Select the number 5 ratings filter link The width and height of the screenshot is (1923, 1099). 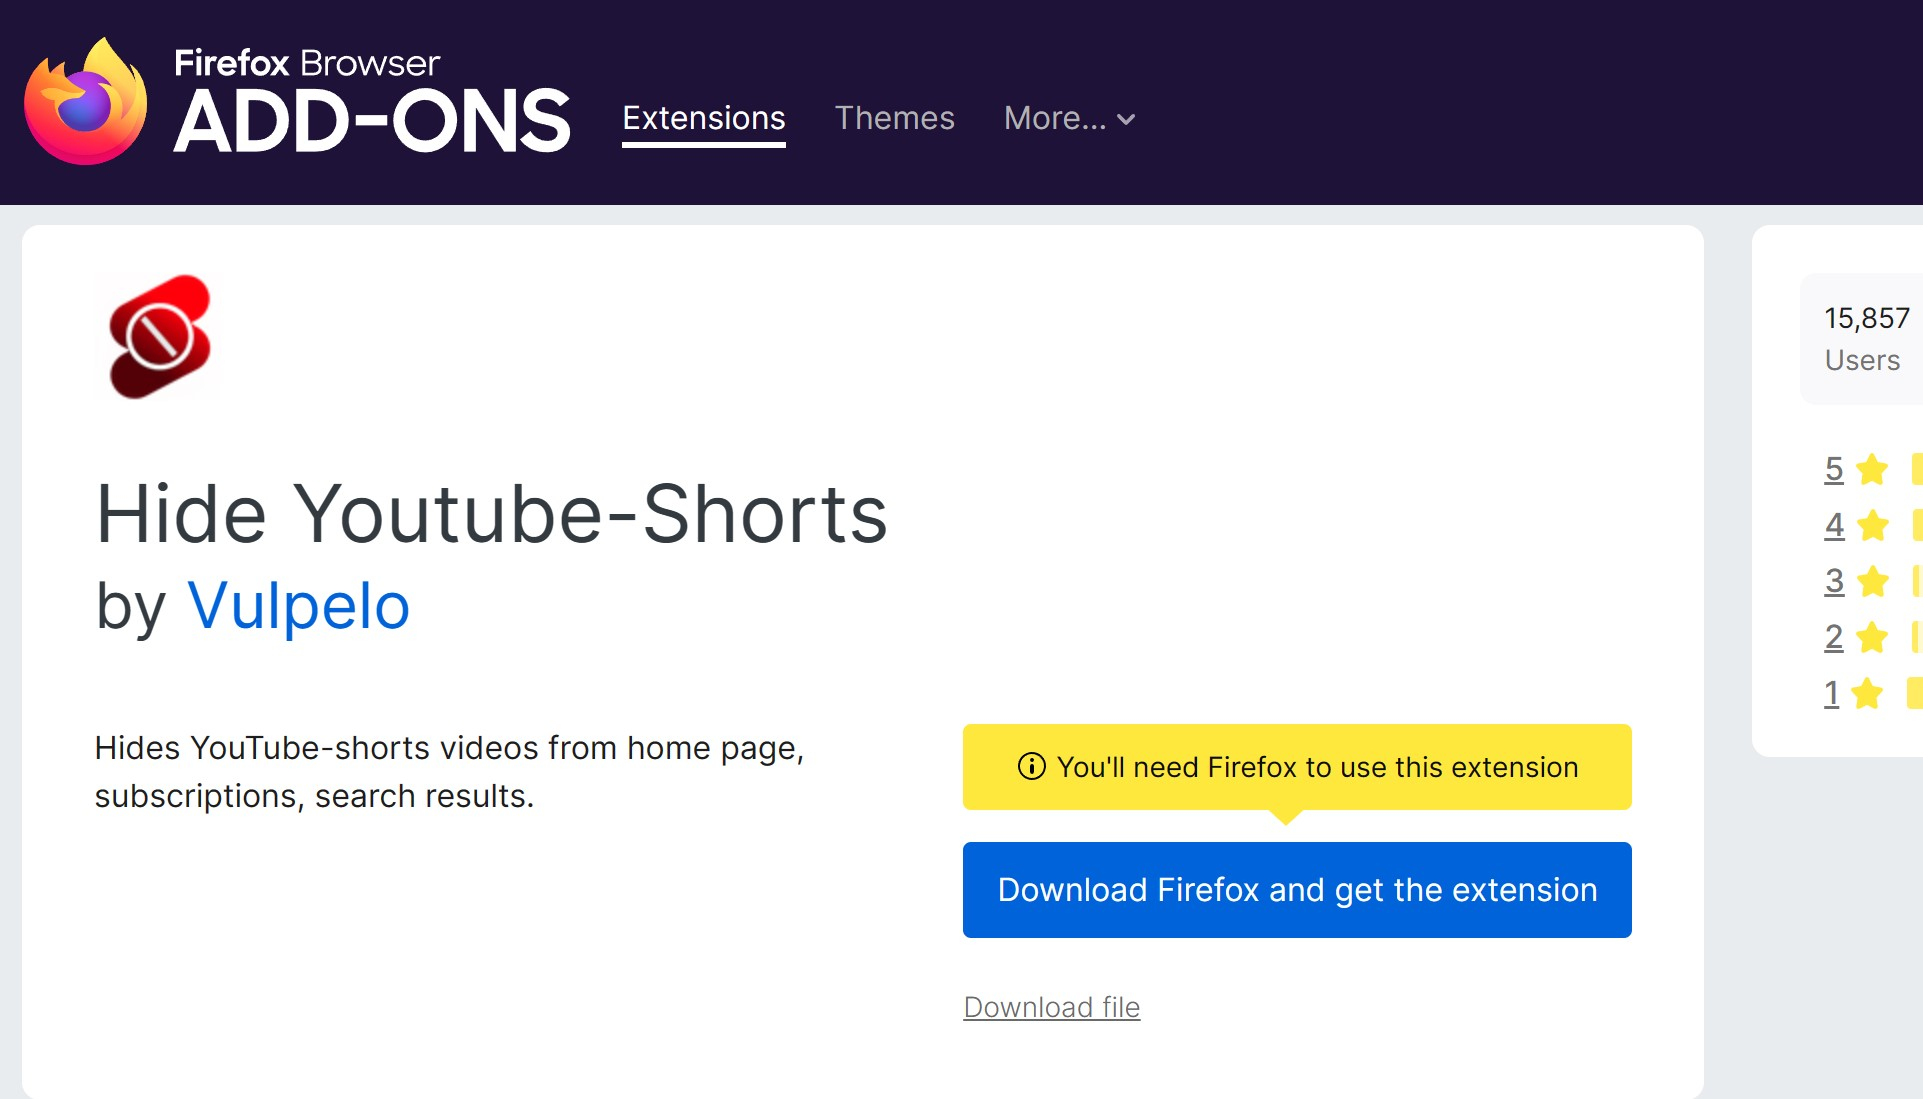(x=1834, y=468)
